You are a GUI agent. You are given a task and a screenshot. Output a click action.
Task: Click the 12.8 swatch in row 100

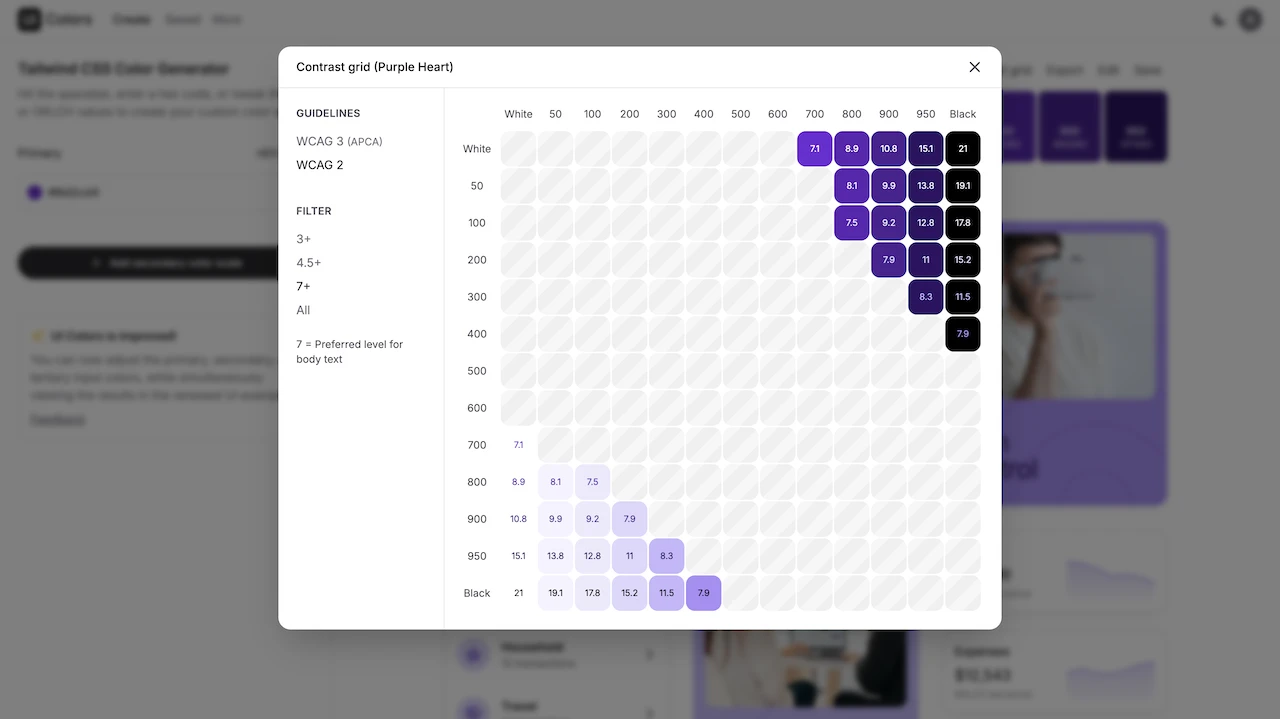[926, 223]
